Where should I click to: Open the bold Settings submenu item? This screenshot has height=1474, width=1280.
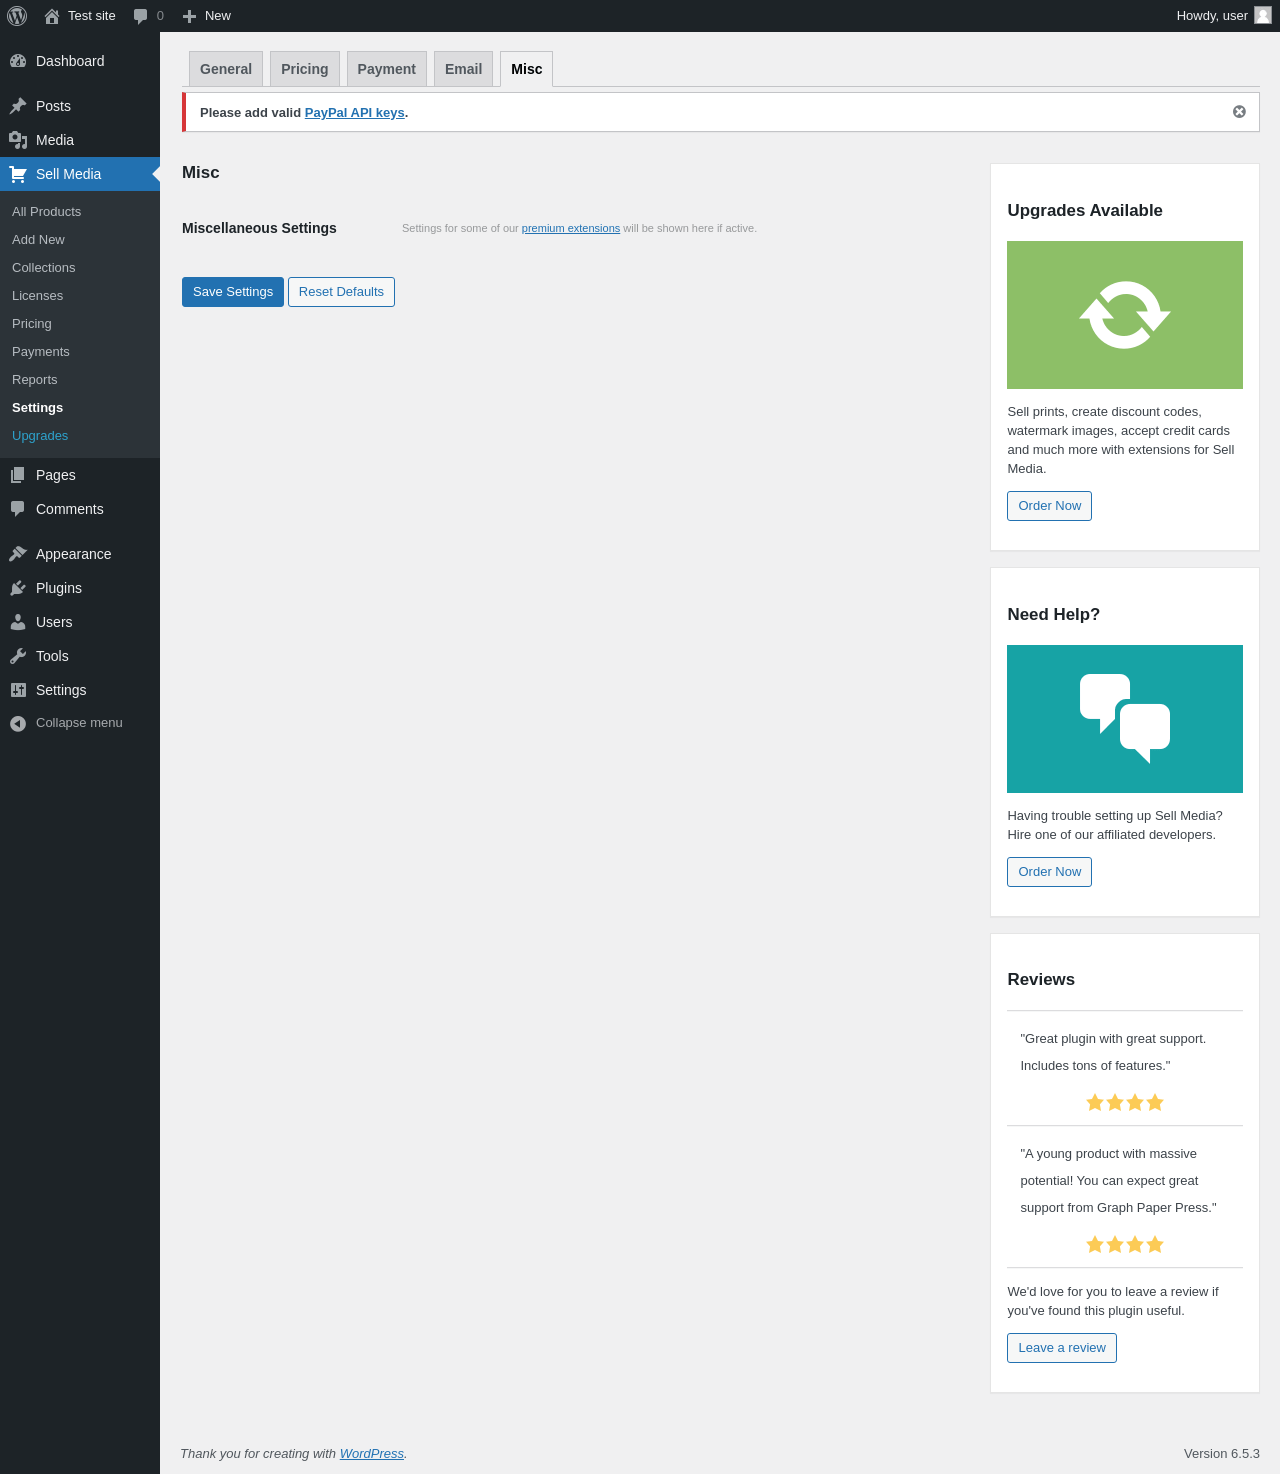(x=80, y=408)
